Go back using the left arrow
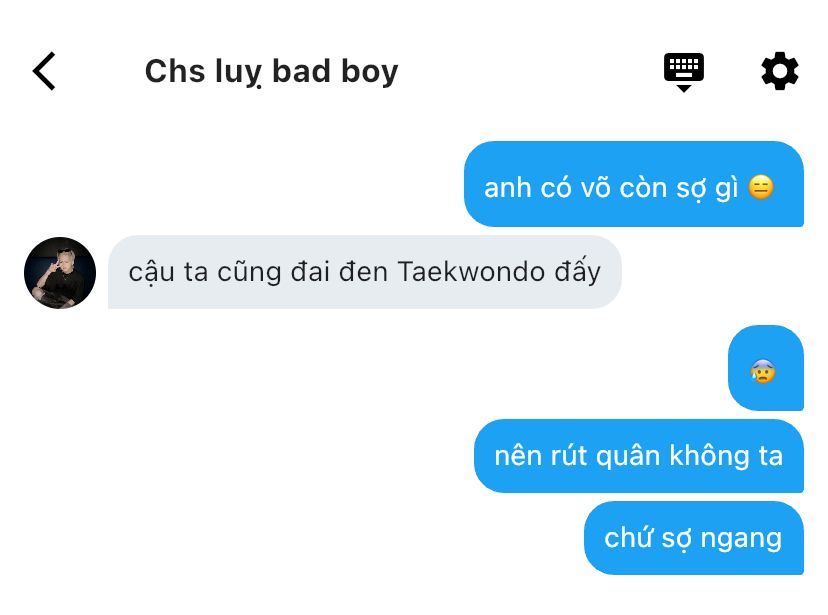828x615 pixels. pos(44,71)
